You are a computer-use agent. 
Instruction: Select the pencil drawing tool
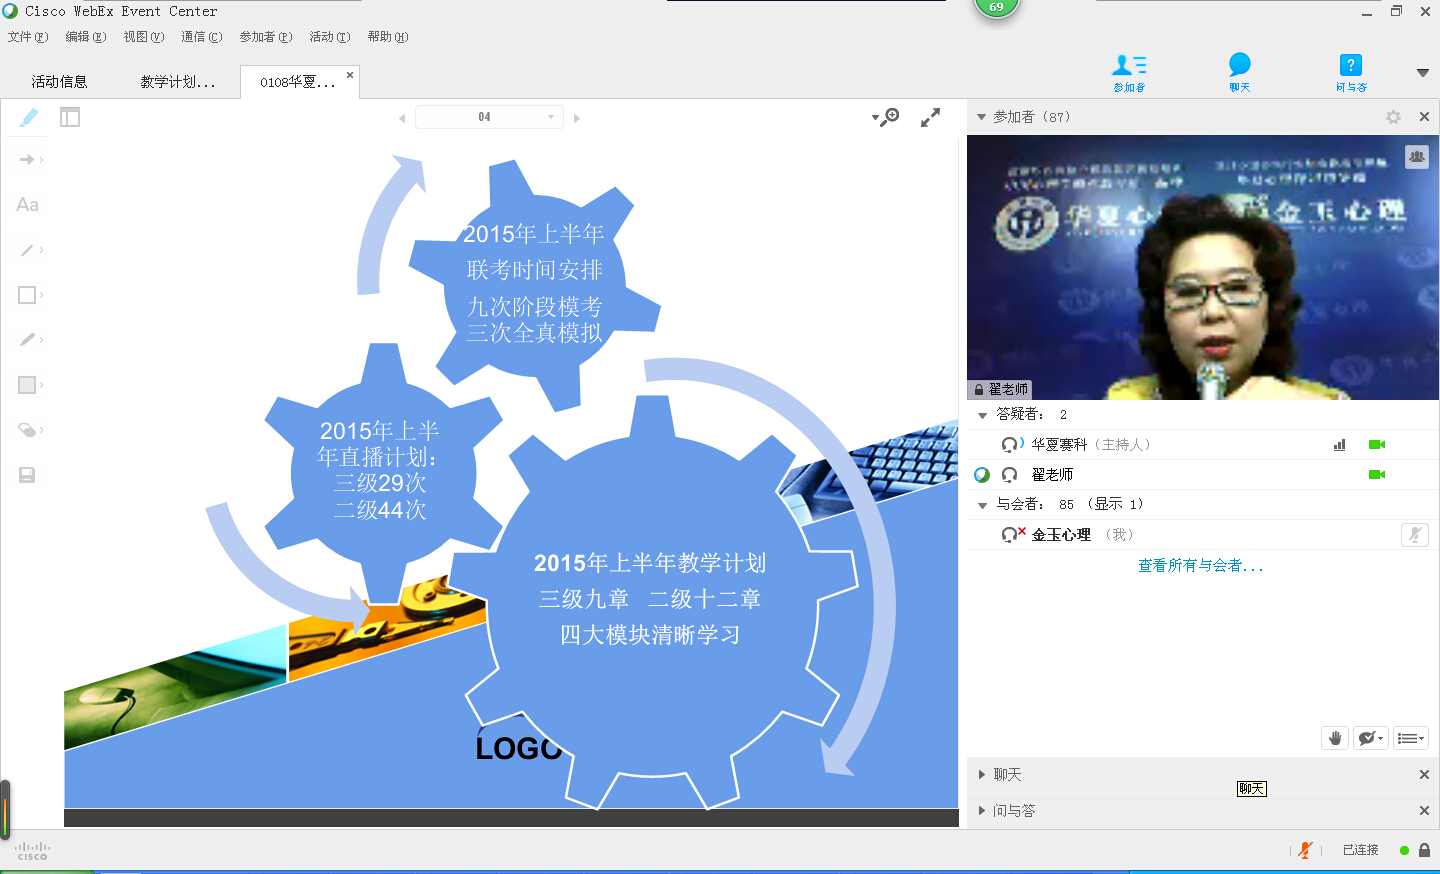click(x=27, y=340)
